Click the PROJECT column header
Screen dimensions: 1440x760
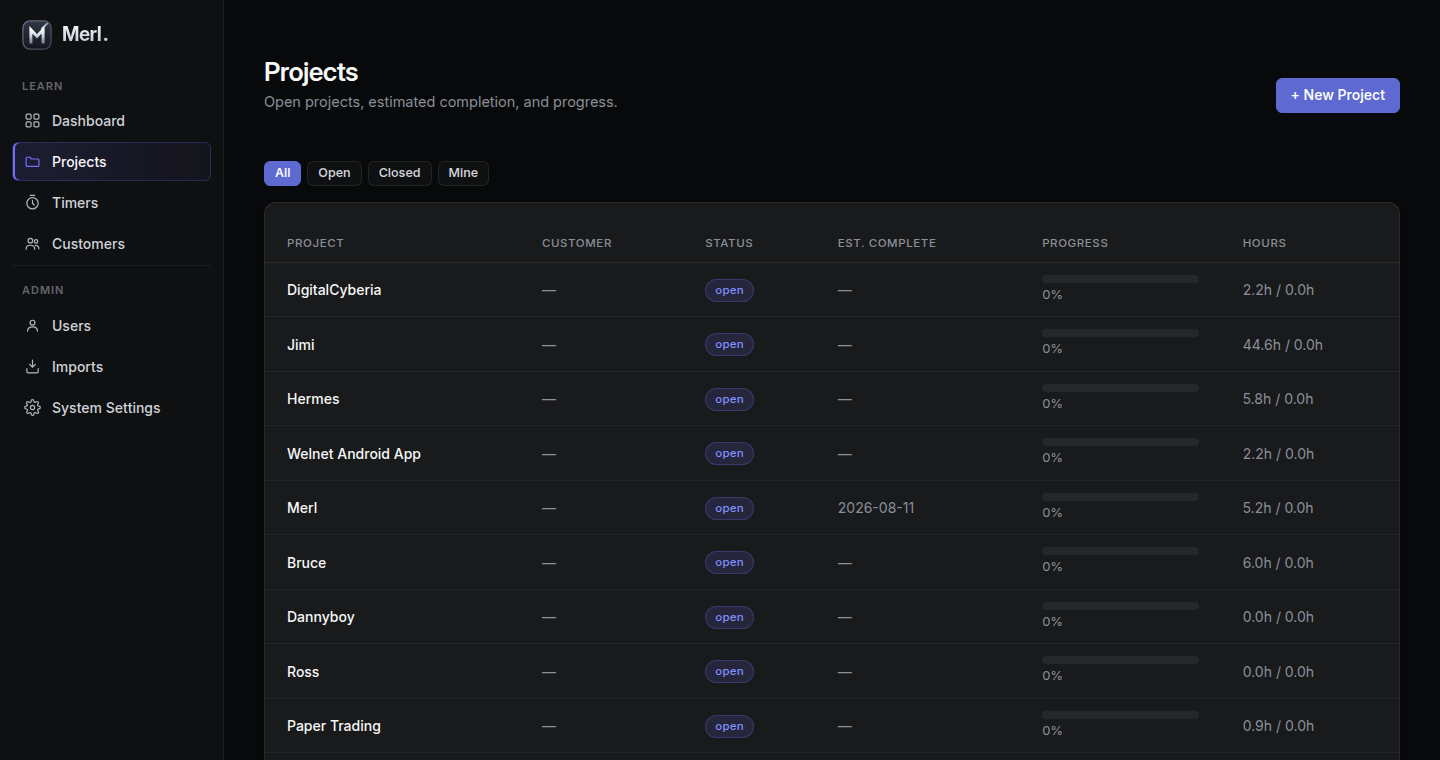315,243
